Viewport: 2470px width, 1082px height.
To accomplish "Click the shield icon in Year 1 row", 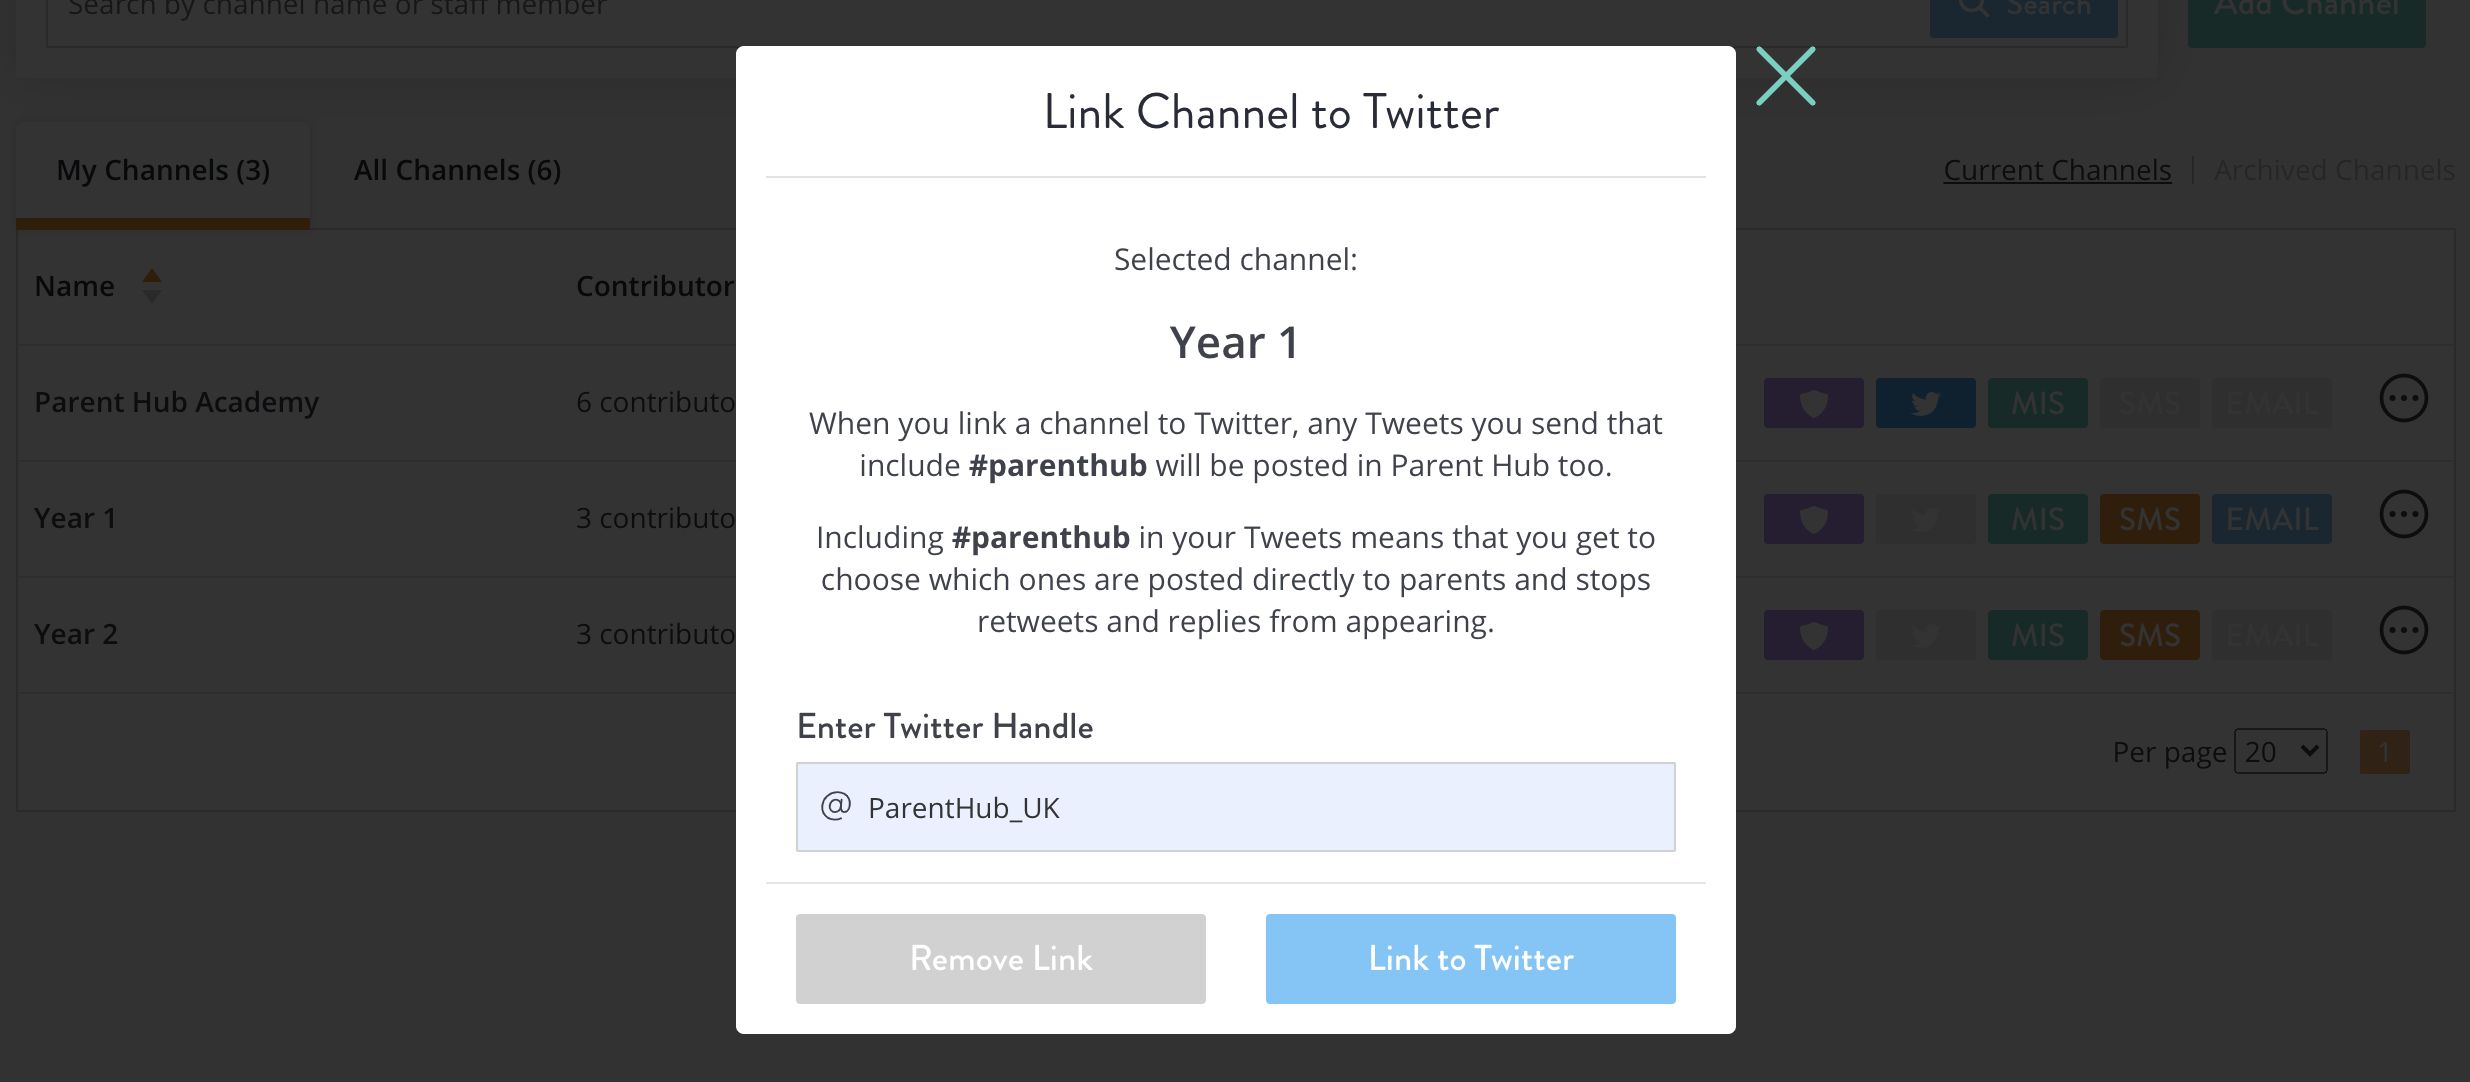I will (x=1813, y=519).
